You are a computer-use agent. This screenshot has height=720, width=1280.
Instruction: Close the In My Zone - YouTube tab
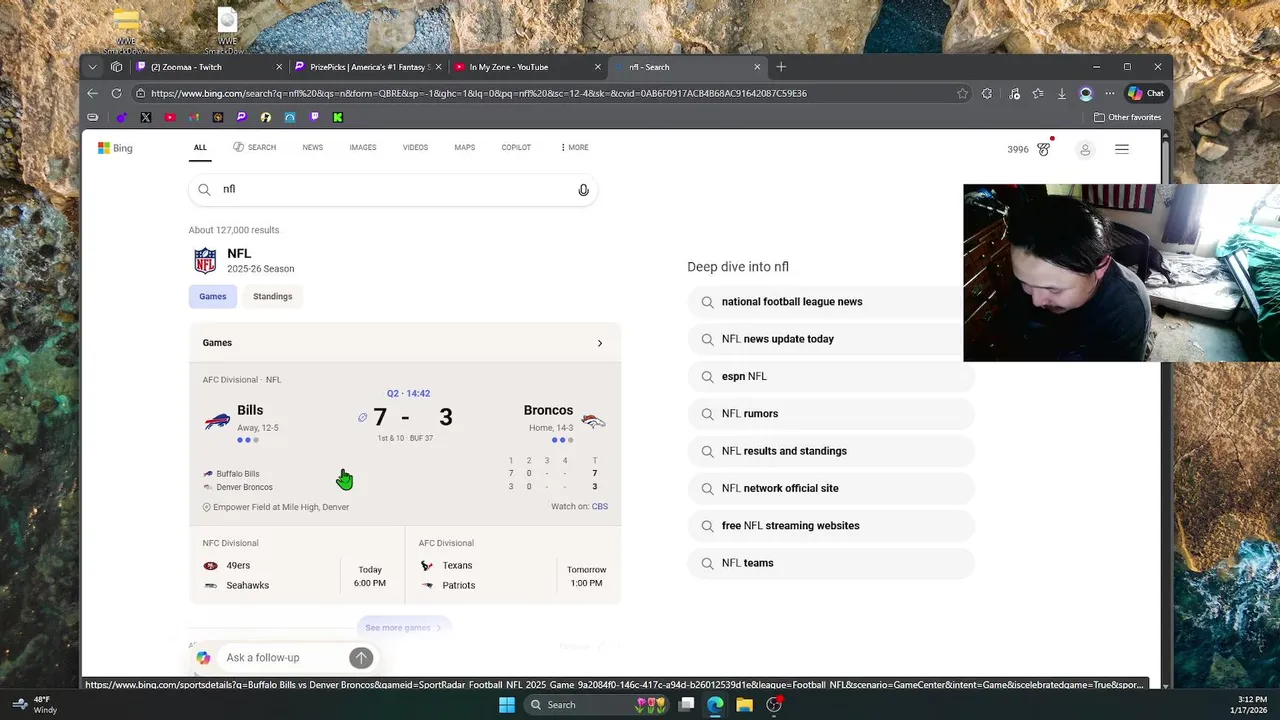(598, 67)
